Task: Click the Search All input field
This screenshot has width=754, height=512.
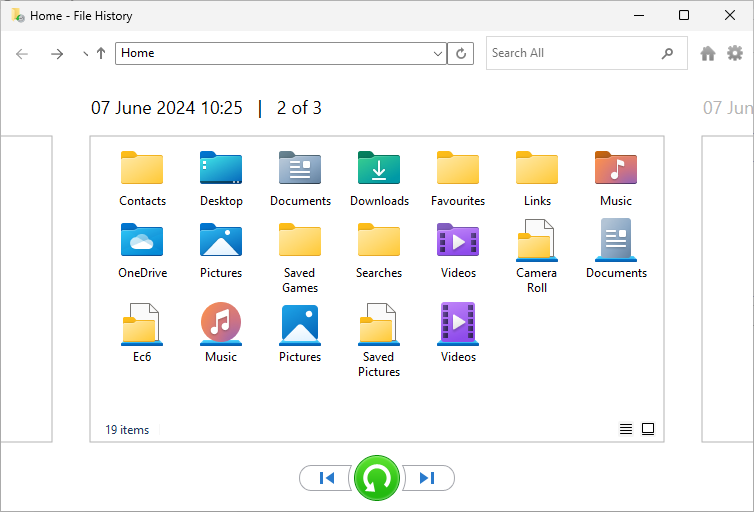Action: coord(570,54)
